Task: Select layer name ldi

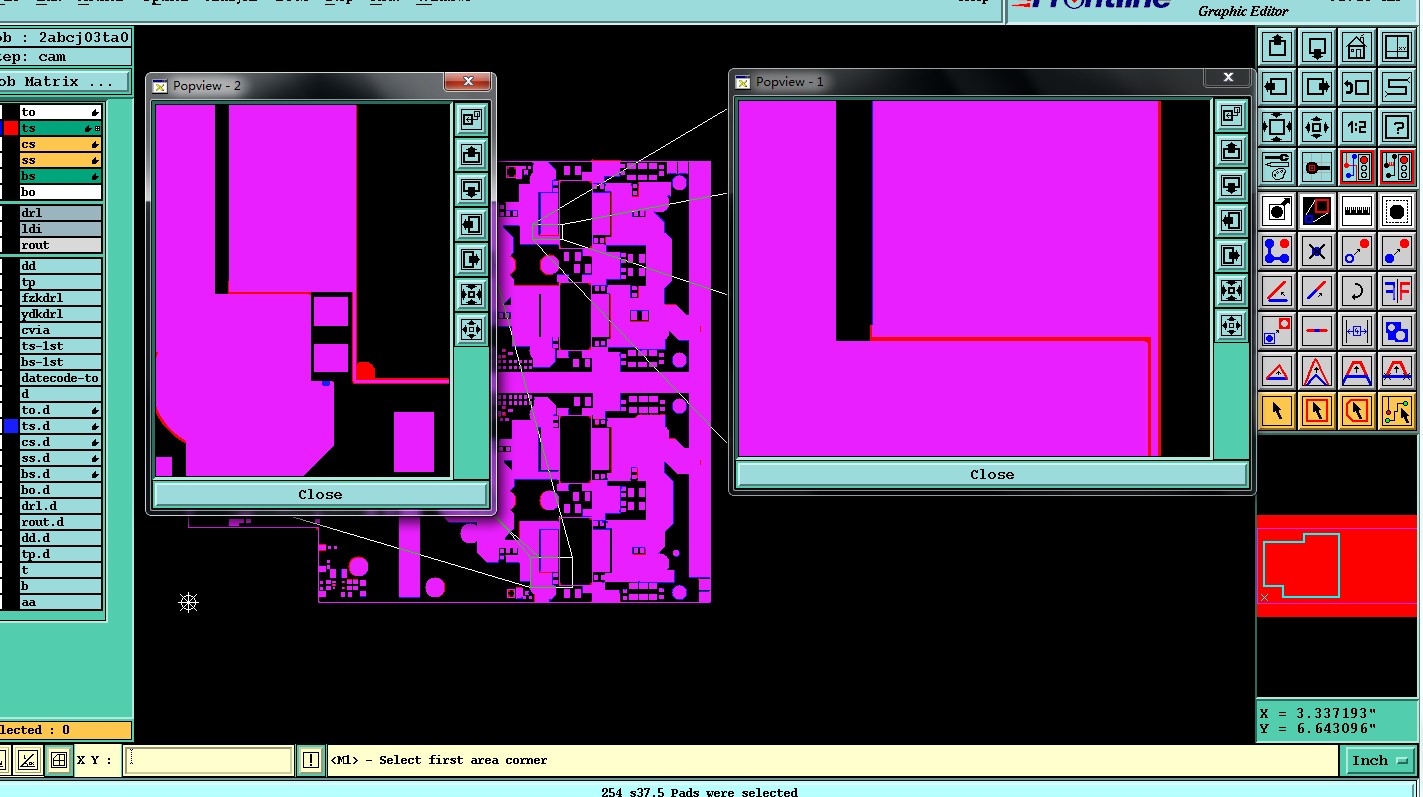Action: tap(60, 229)
